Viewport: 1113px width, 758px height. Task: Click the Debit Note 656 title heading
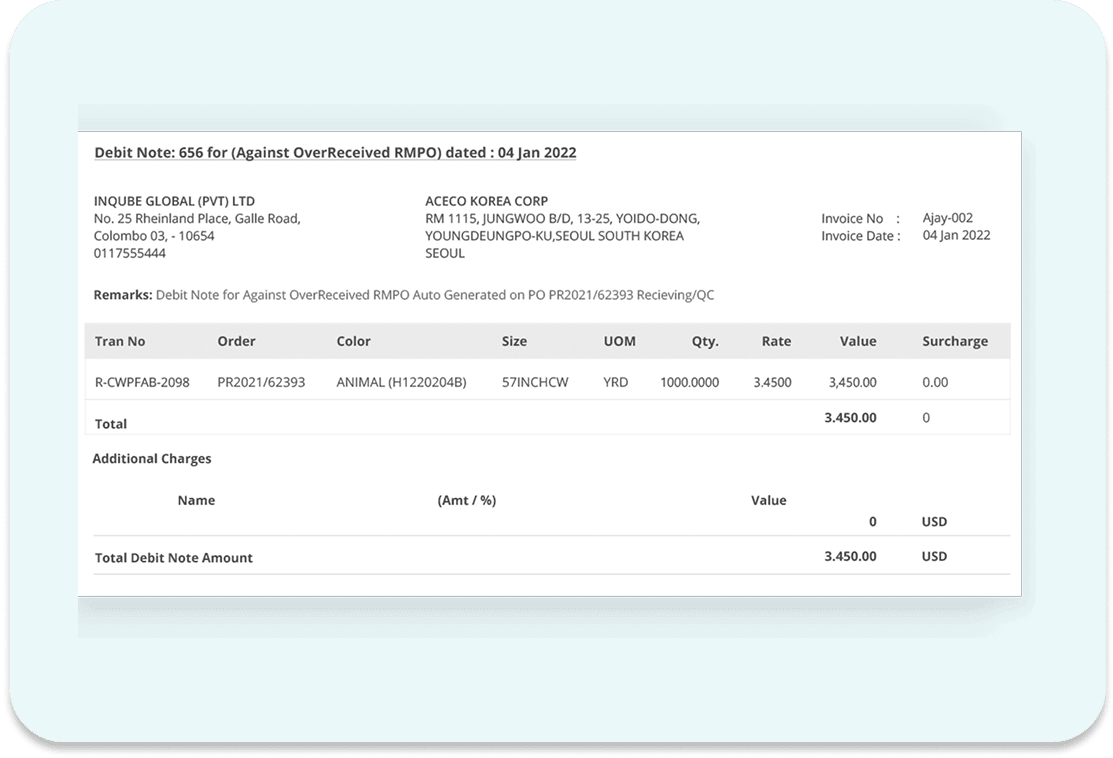pos(335,153)
